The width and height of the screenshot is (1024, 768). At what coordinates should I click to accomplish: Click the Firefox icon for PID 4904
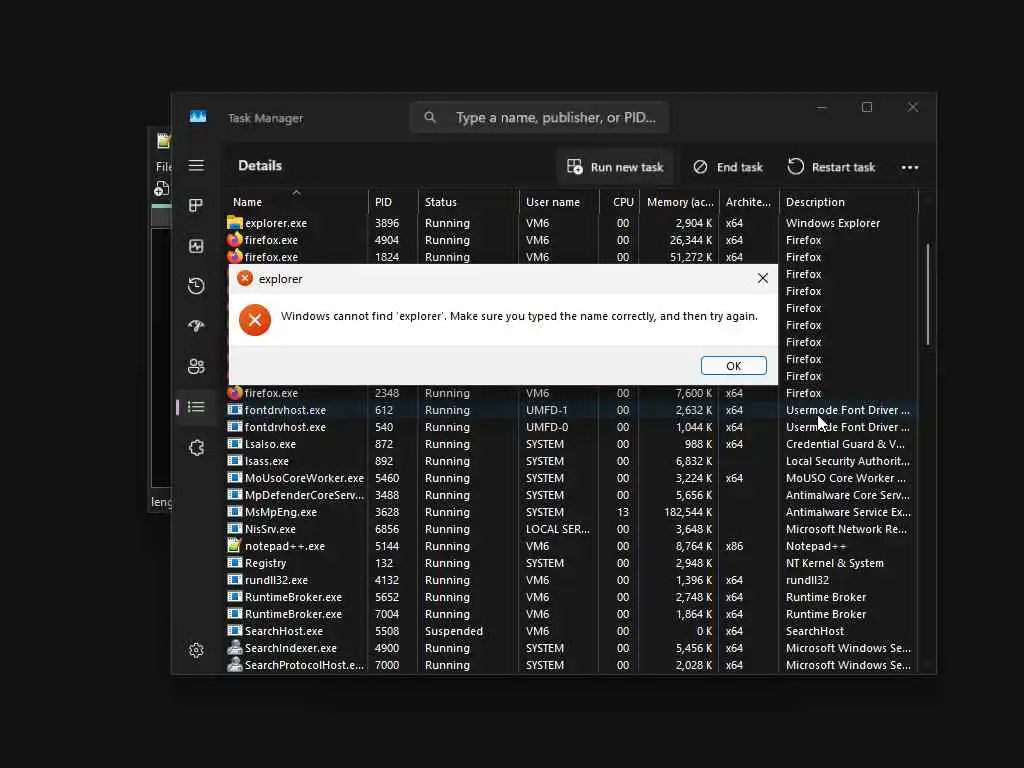click(234, 240)
